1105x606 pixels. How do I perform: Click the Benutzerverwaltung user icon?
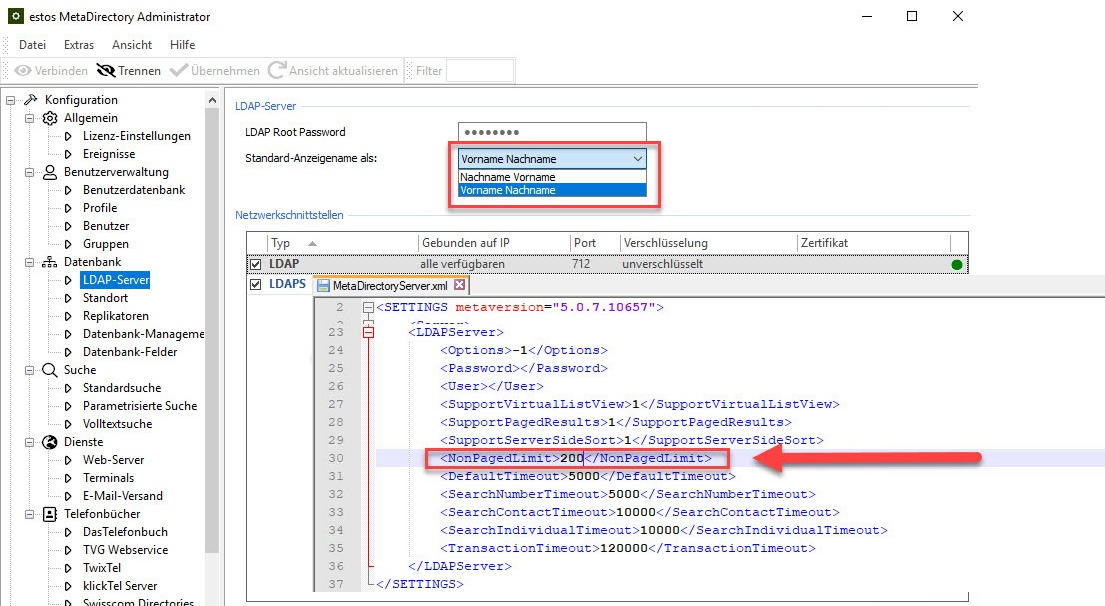(x=50, y=172)
